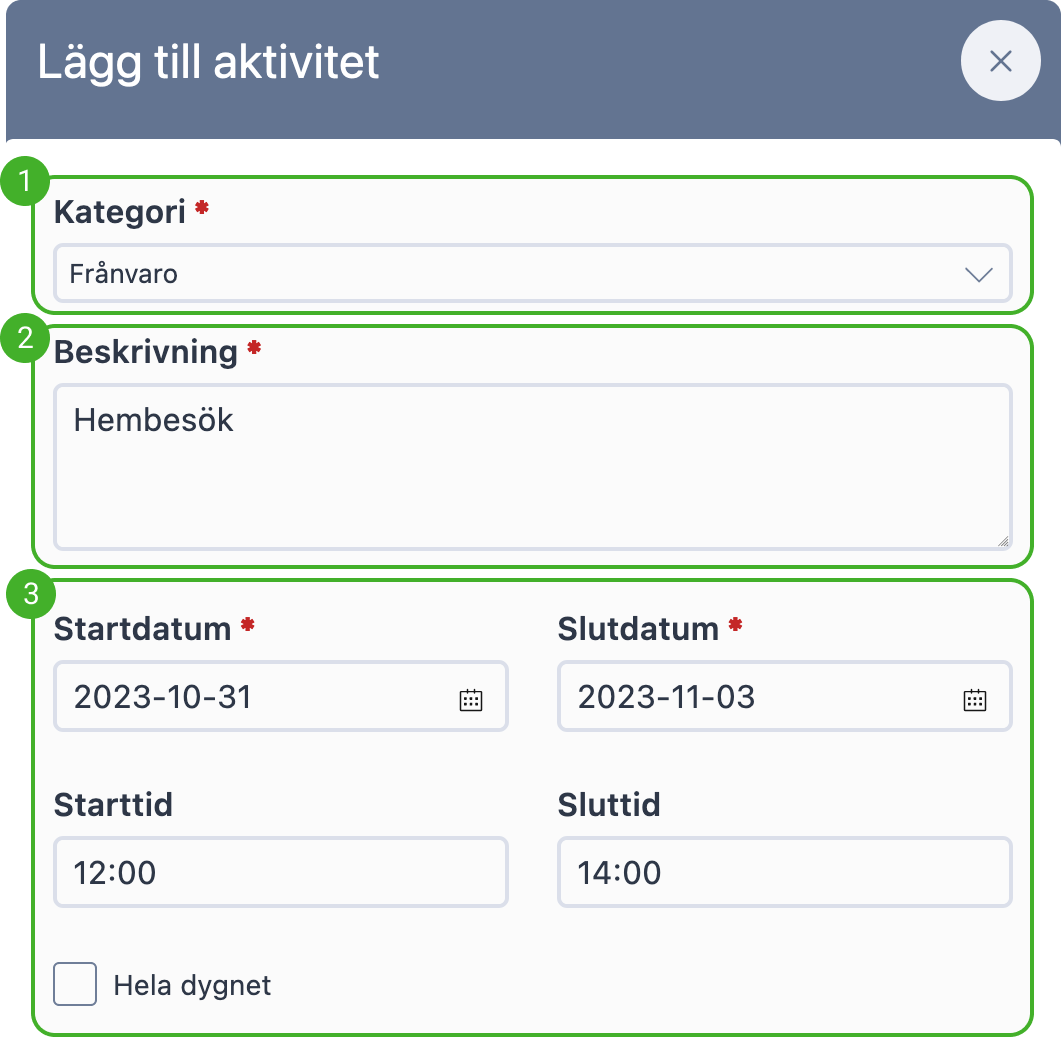The width and height of the screenshot is (1061, 1062).
Task: Enable the Hela dygnet checkbox
Action: [75, 983]
